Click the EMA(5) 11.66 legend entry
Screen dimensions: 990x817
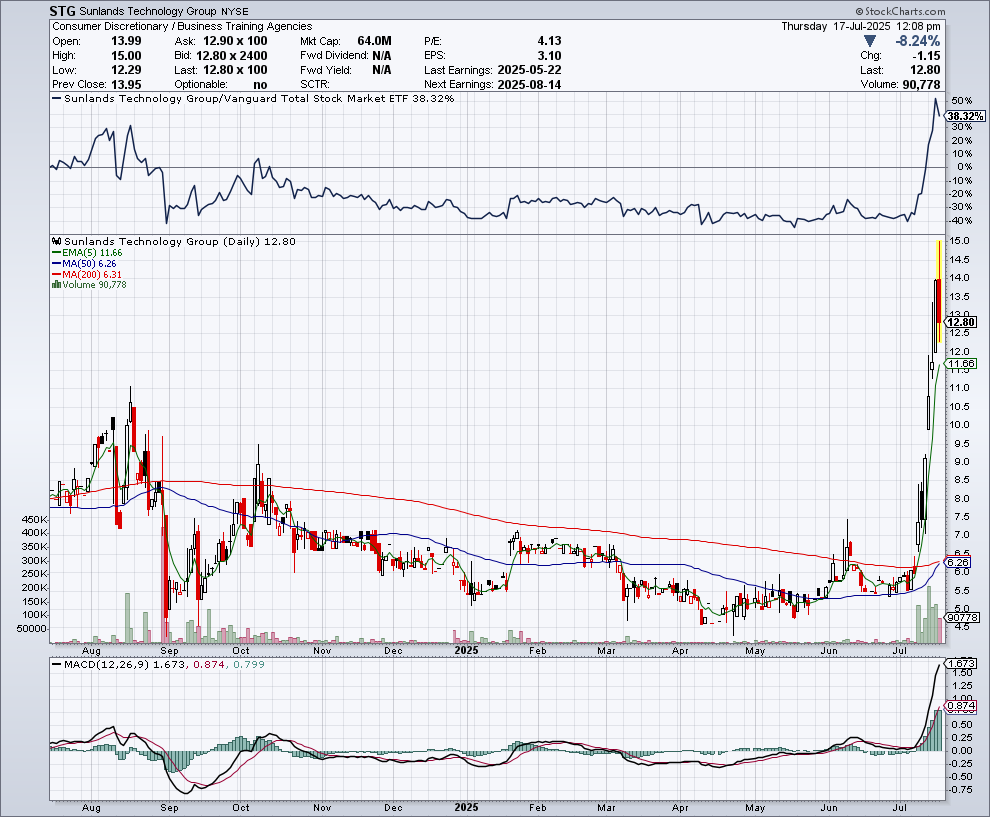[x=87, y=253]
